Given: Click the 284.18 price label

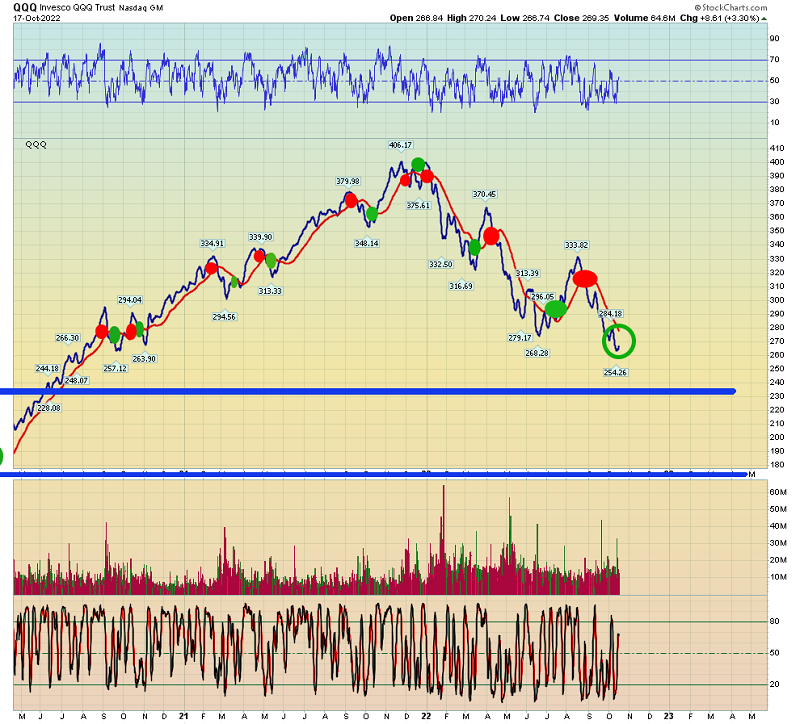Looking at the screenshot, I should (610, 314).
